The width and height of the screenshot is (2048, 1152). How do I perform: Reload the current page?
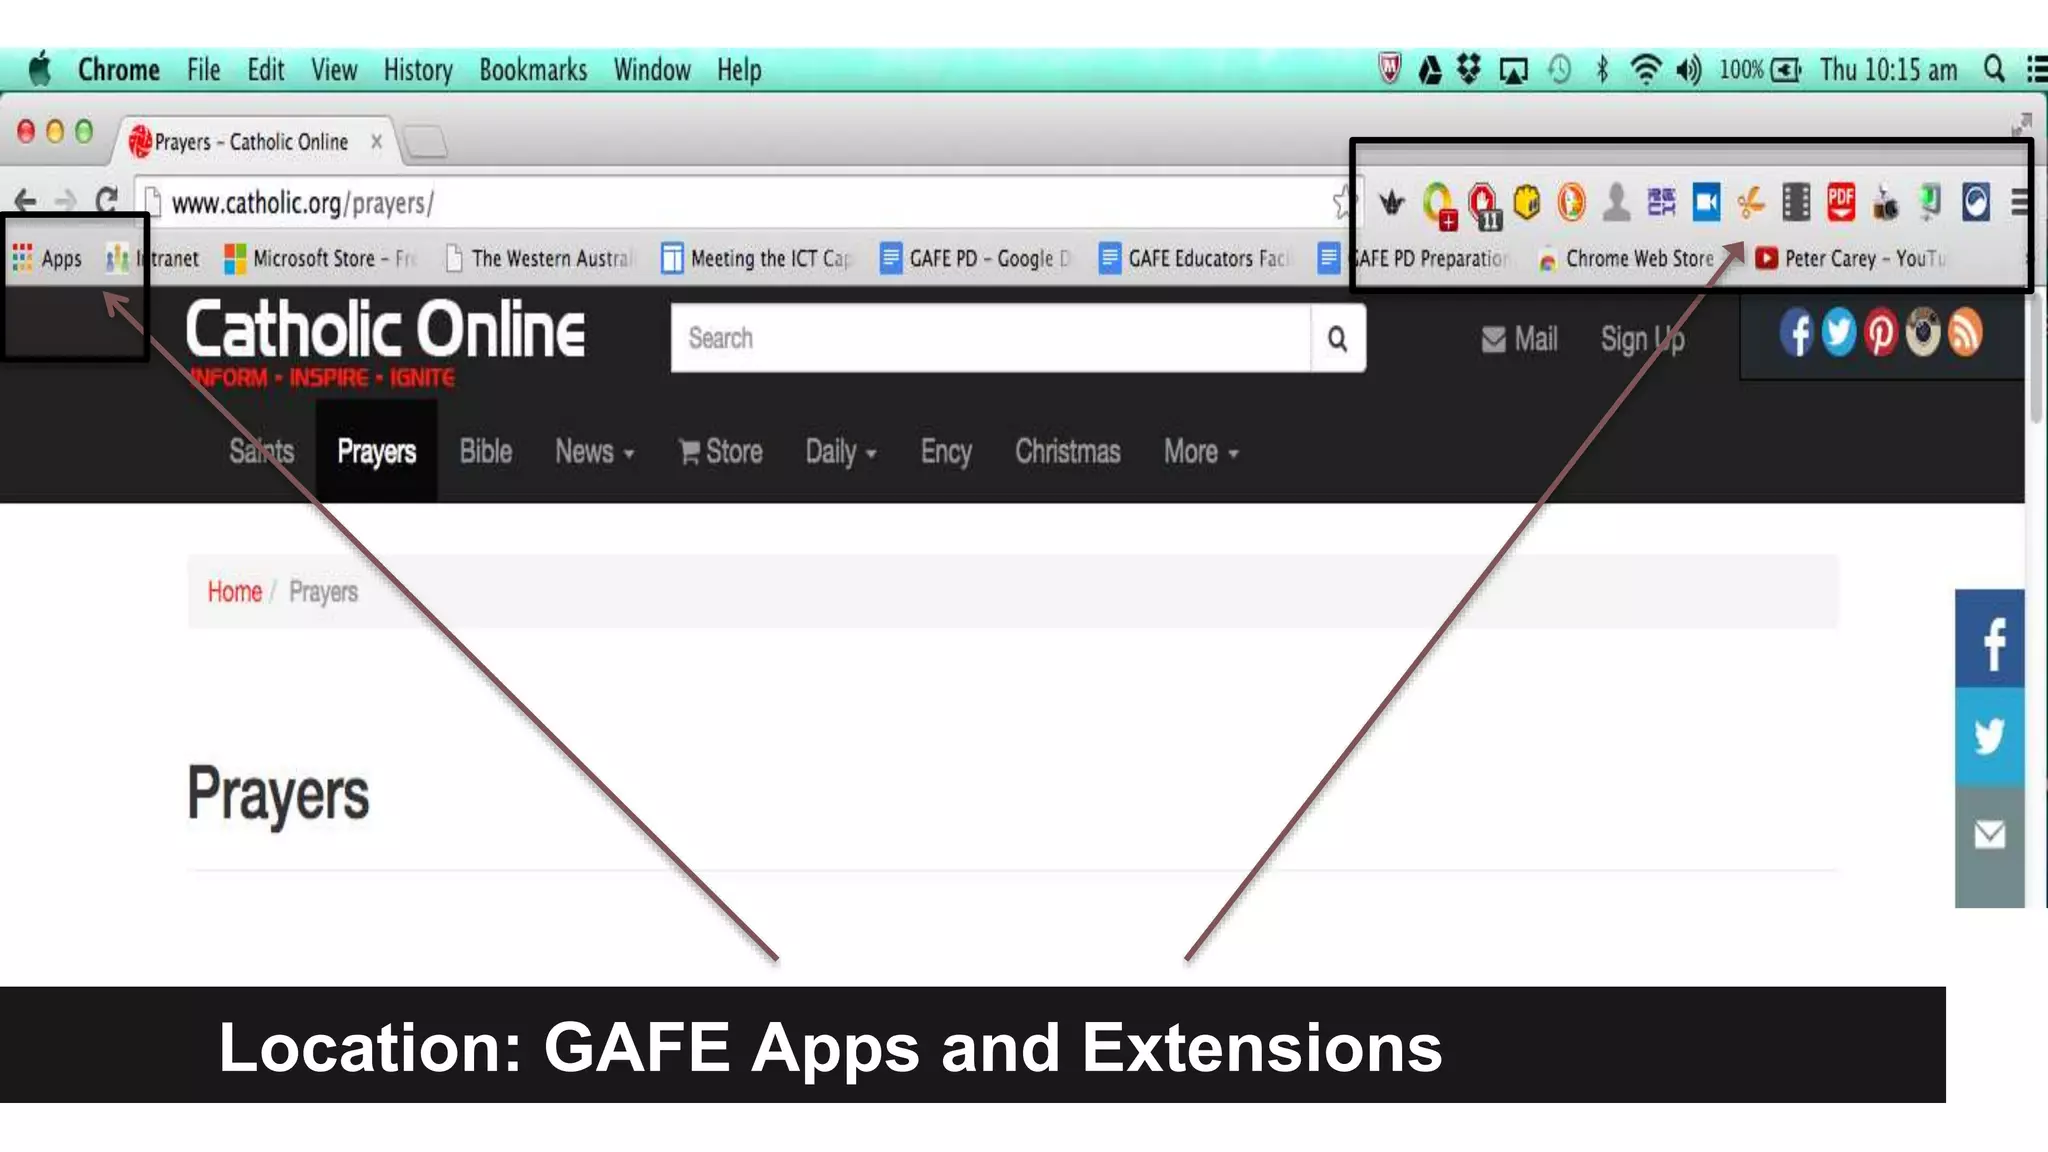(x=107, y=202)
